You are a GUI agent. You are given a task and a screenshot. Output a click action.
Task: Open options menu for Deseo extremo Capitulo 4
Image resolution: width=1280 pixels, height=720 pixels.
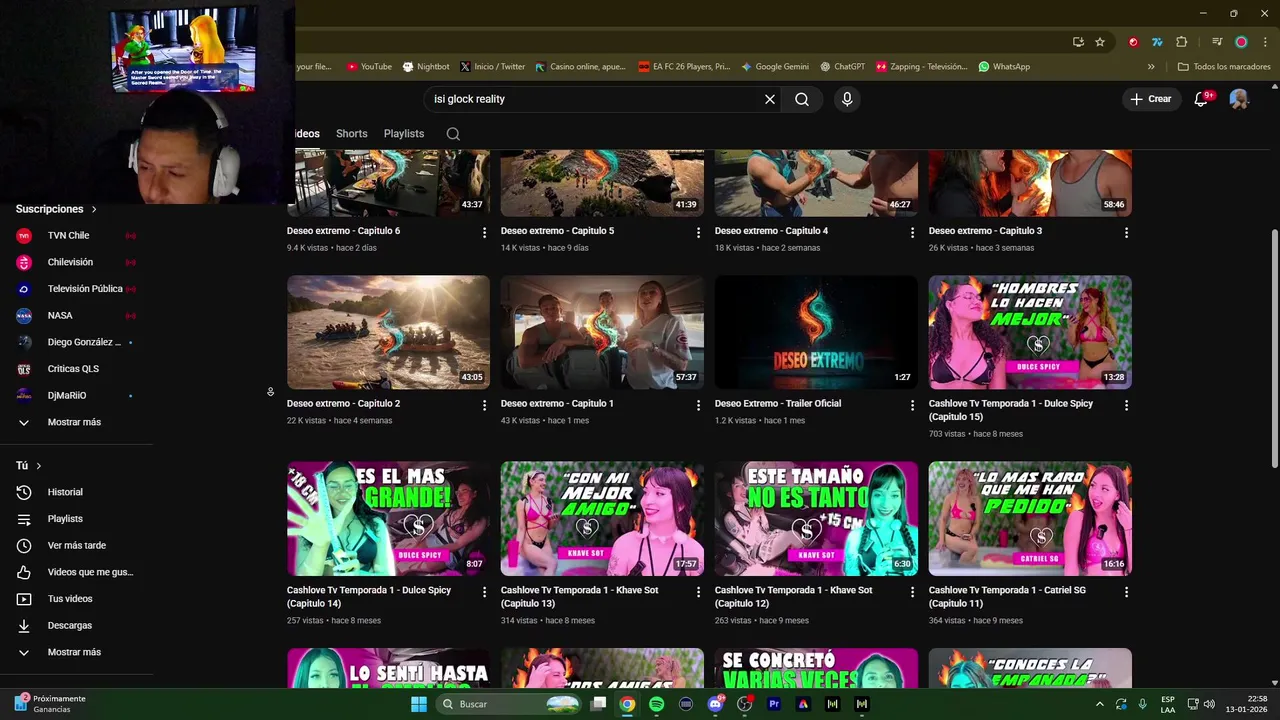[913, 232]
